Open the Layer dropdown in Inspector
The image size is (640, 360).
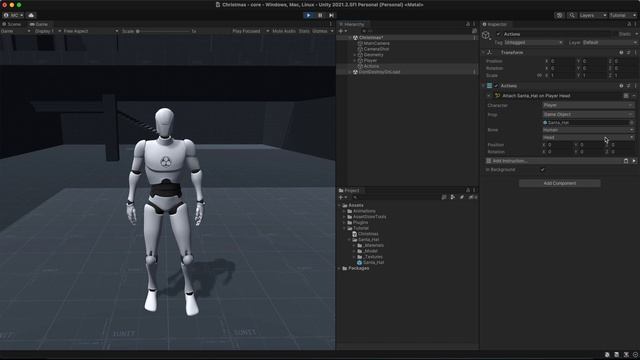point(609,42)
